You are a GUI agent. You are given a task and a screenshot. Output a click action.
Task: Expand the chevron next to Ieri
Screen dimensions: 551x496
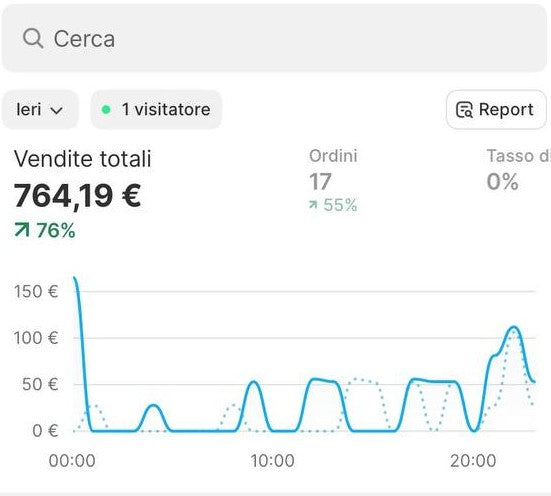[56, 110]
